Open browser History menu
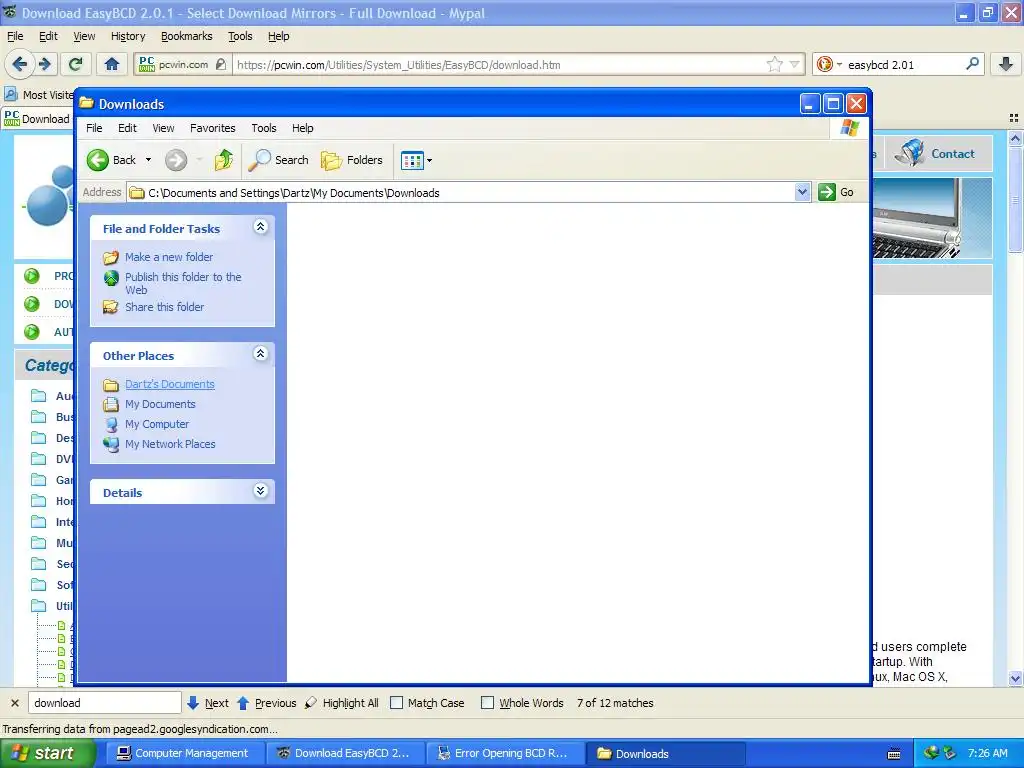Screen dimensions: 1024x768 tap(128, 36)
